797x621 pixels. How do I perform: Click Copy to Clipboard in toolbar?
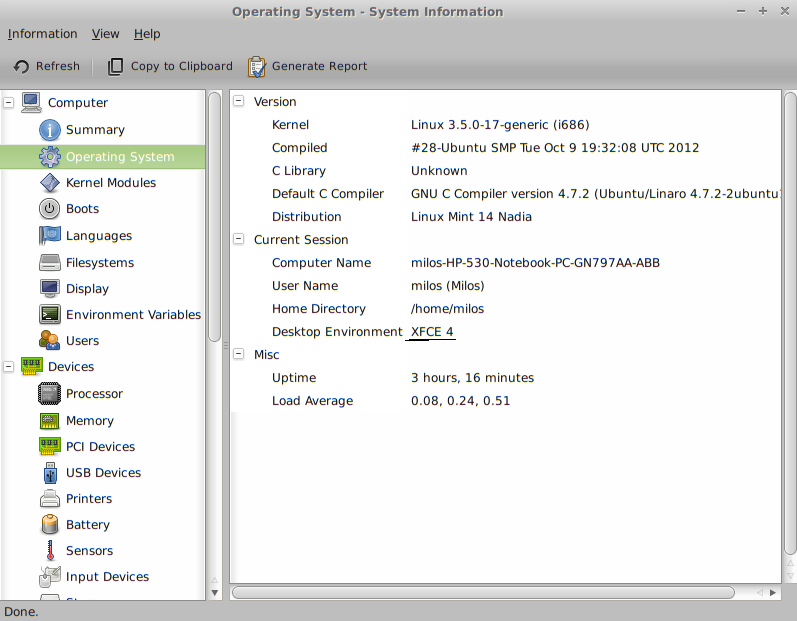coord(170,67)
